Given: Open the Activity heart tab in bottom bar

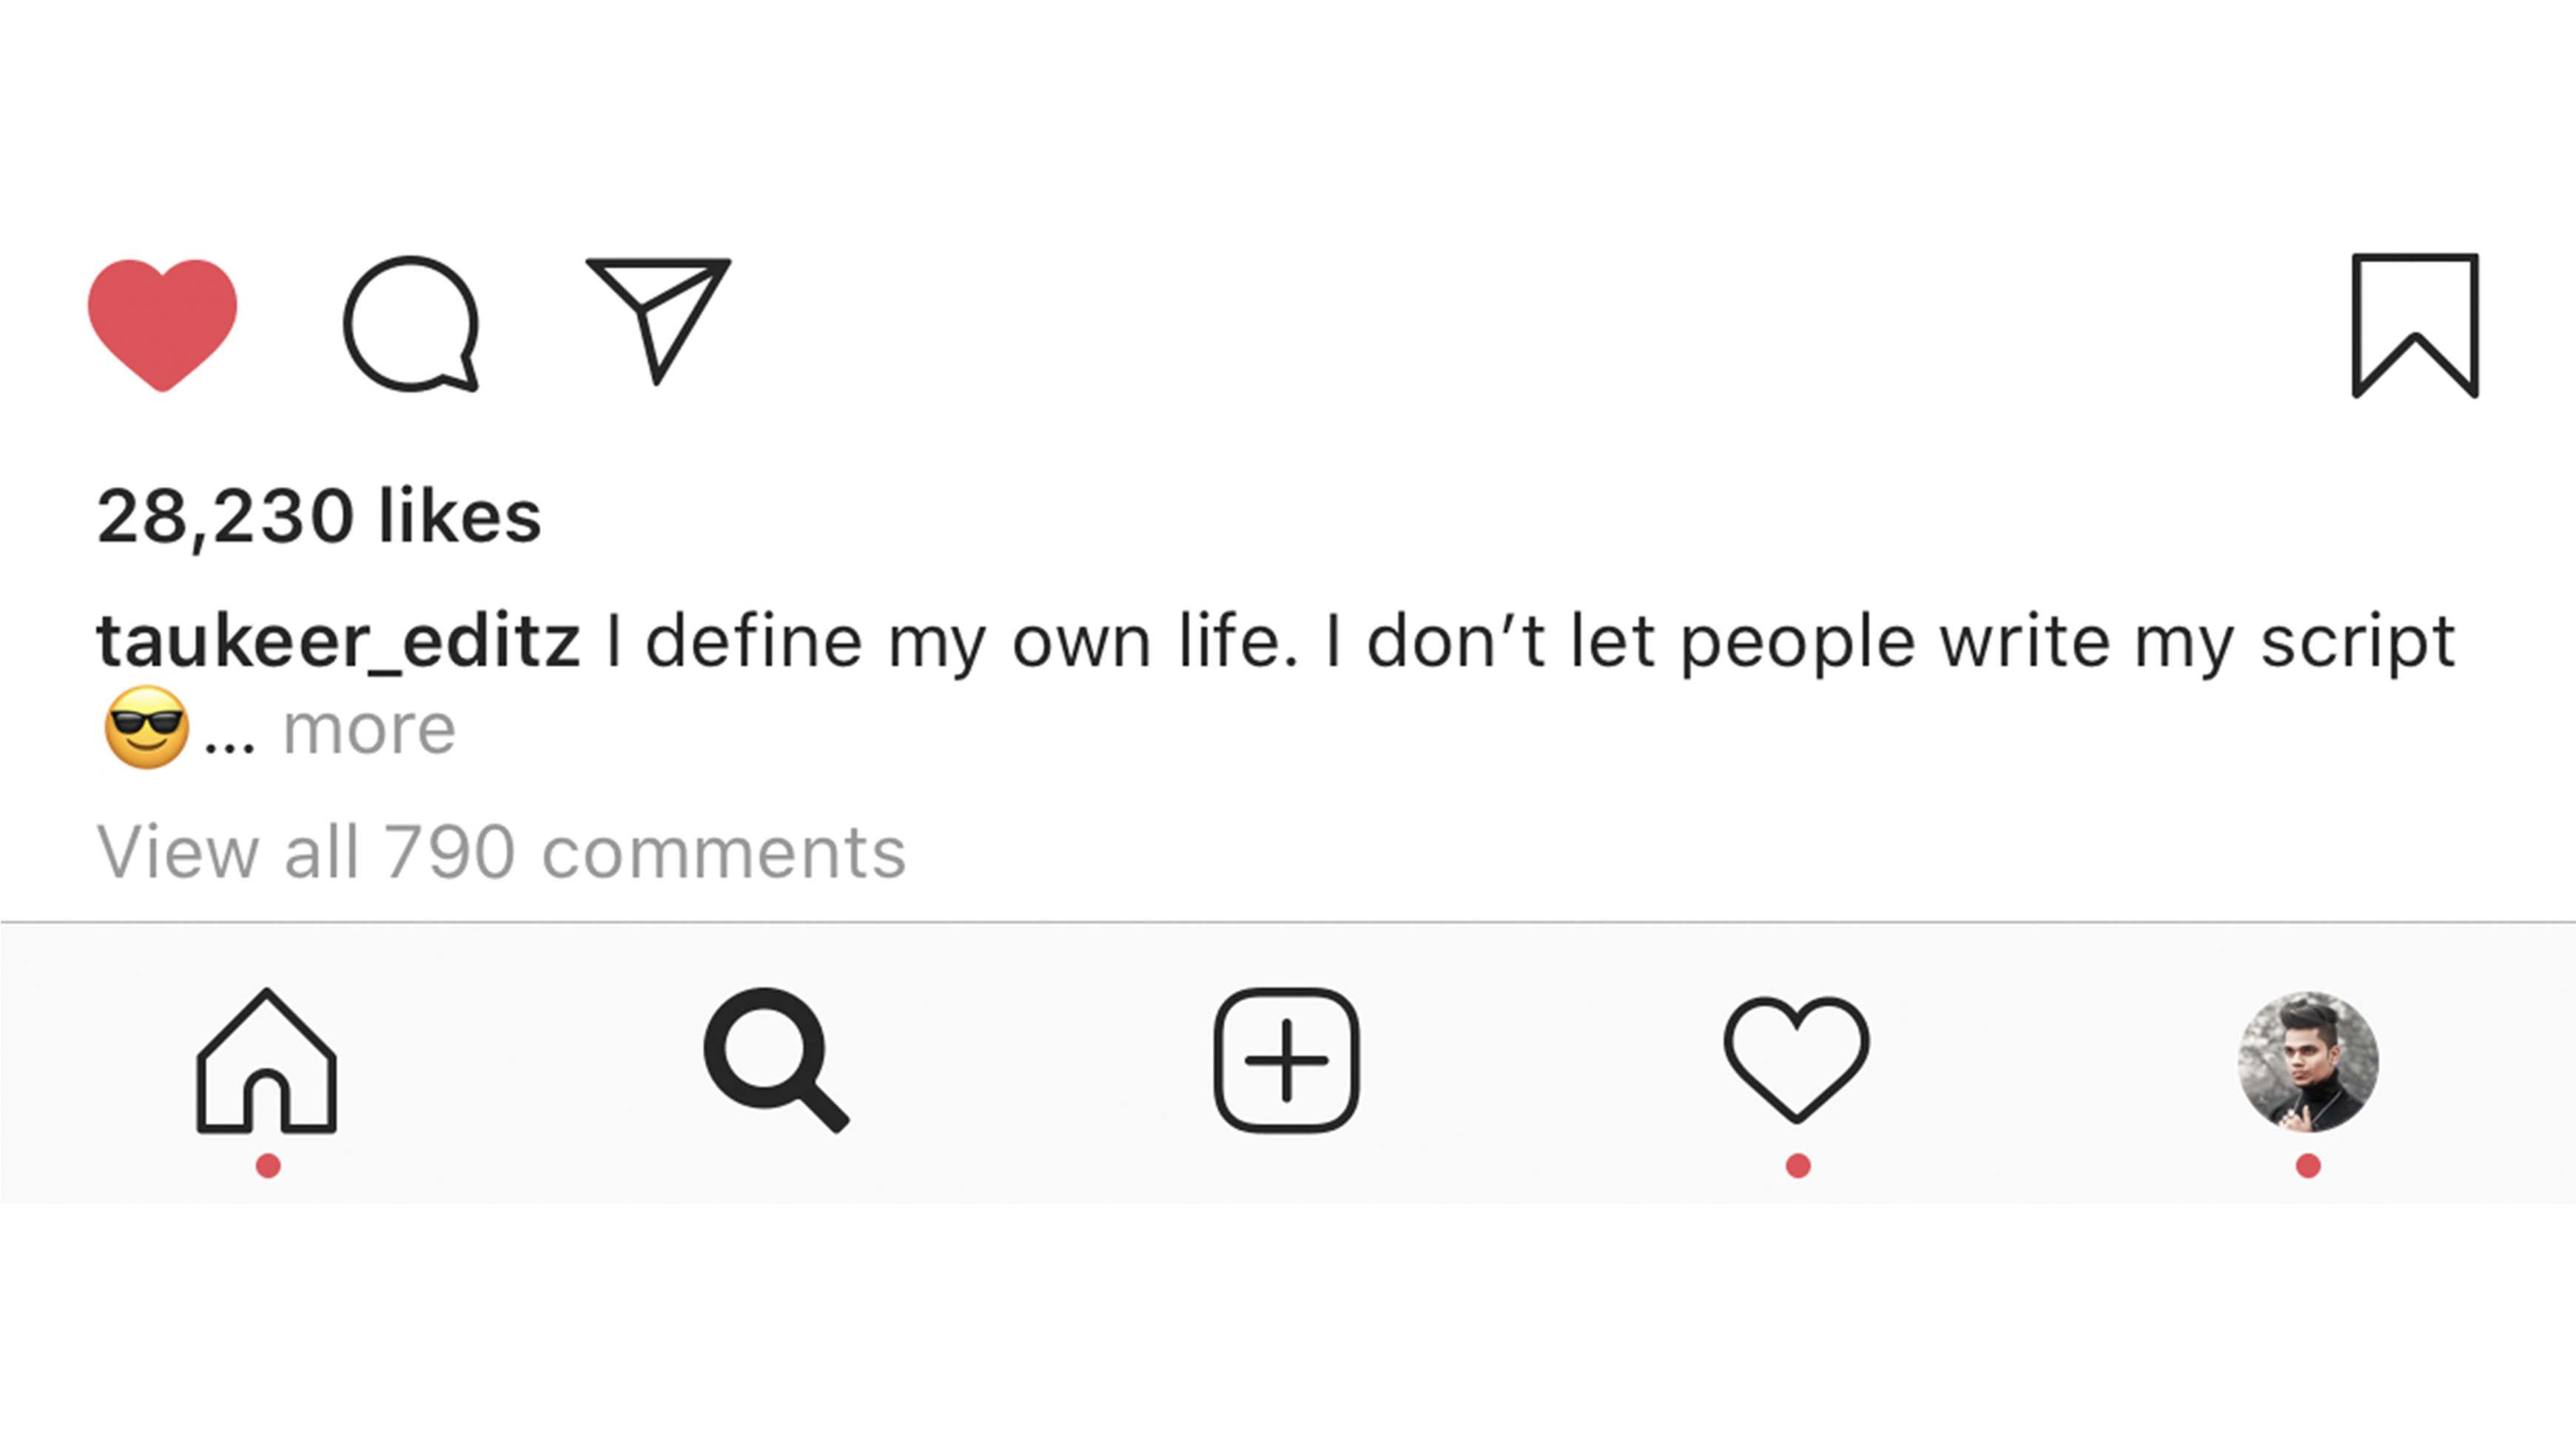Looking at the screenshot, I should click(x=1796, y=1058).
